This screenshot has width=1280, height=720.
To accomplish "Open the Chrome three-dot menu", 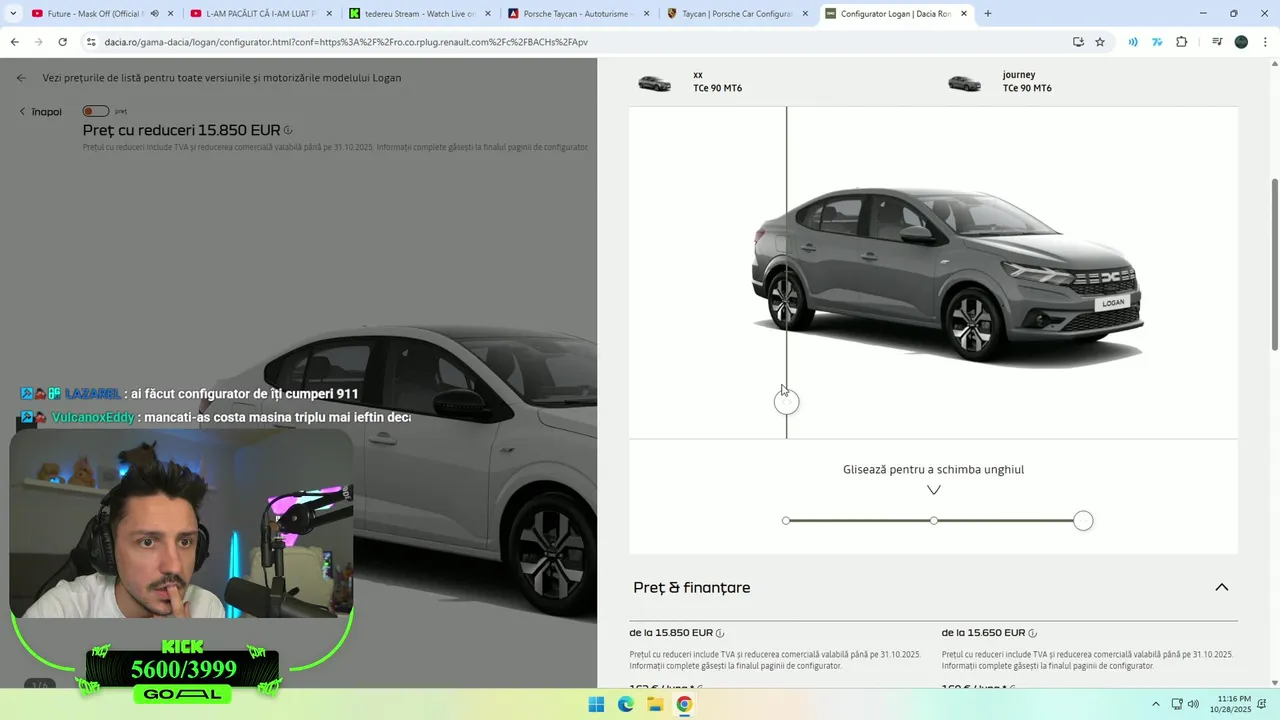I will pyautogui.click(x=1265, y=42).
